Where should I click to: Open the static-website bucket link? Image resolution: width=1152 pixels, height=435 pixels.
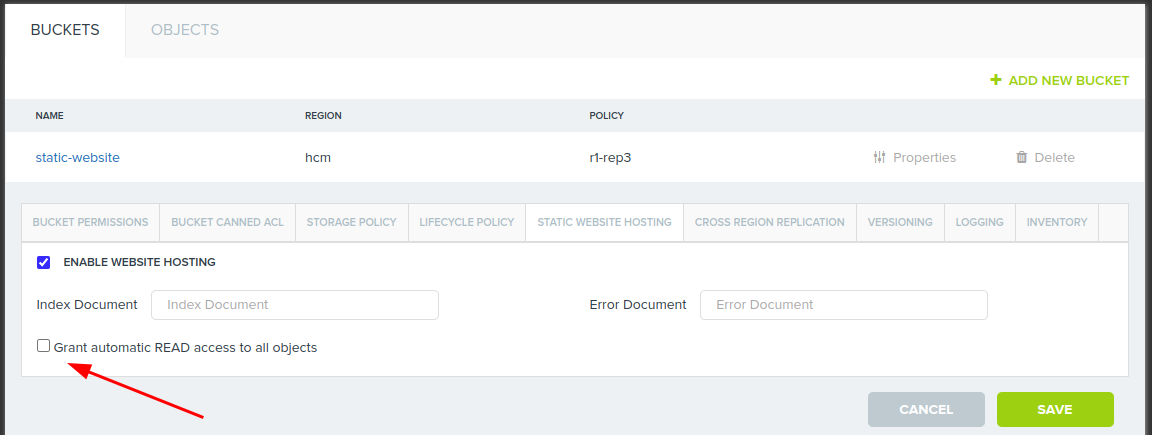tap(77, 157)
